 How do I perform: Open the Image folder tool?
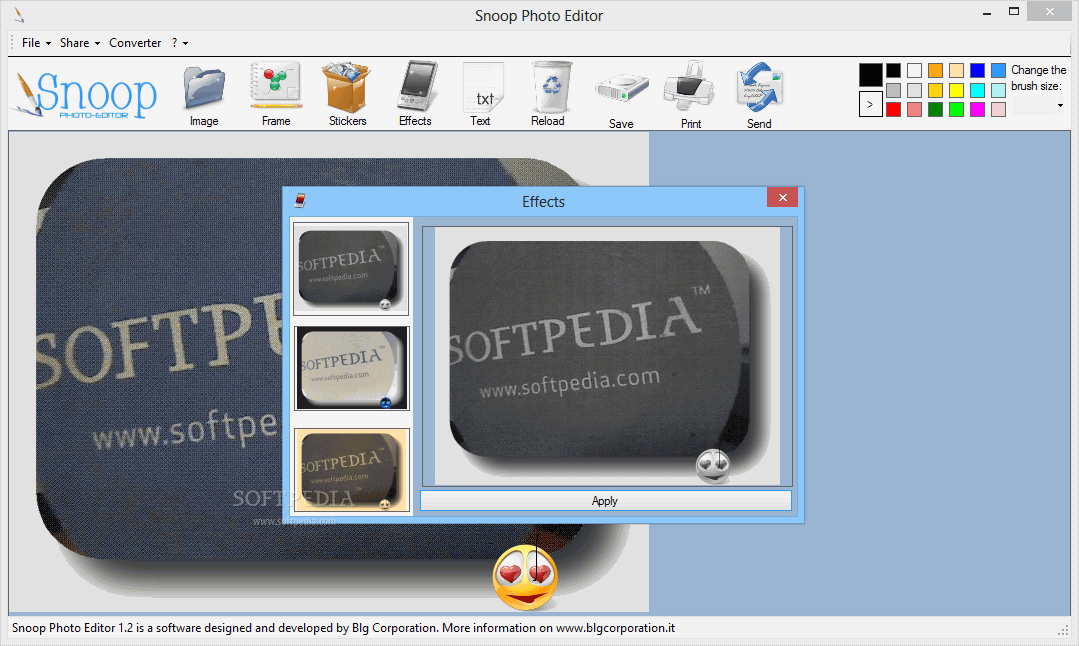click(204, 94)
